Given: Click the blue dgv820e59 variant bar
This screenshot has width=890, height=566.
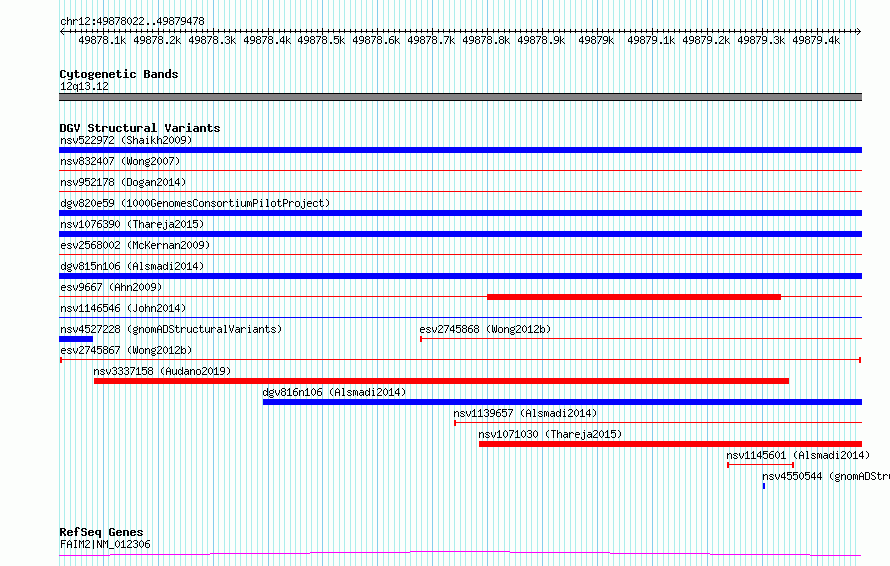Looking at the screenshot, I should pos(460,213).
